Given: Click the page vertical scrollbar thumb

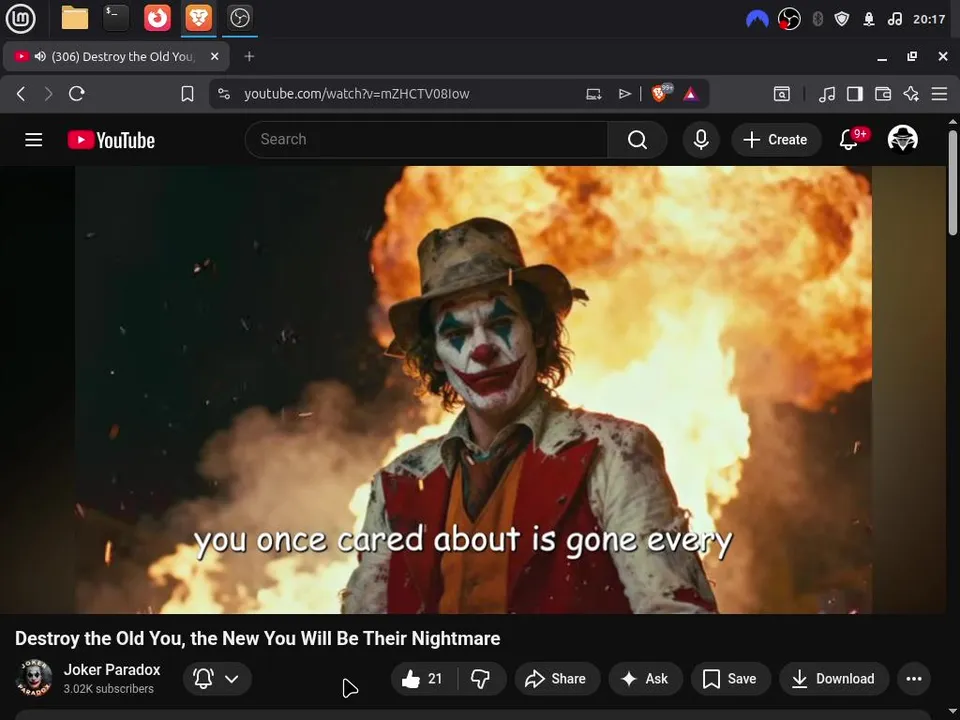Looking at the screenshot, I should pyautogui.click(x=953, y=182).
